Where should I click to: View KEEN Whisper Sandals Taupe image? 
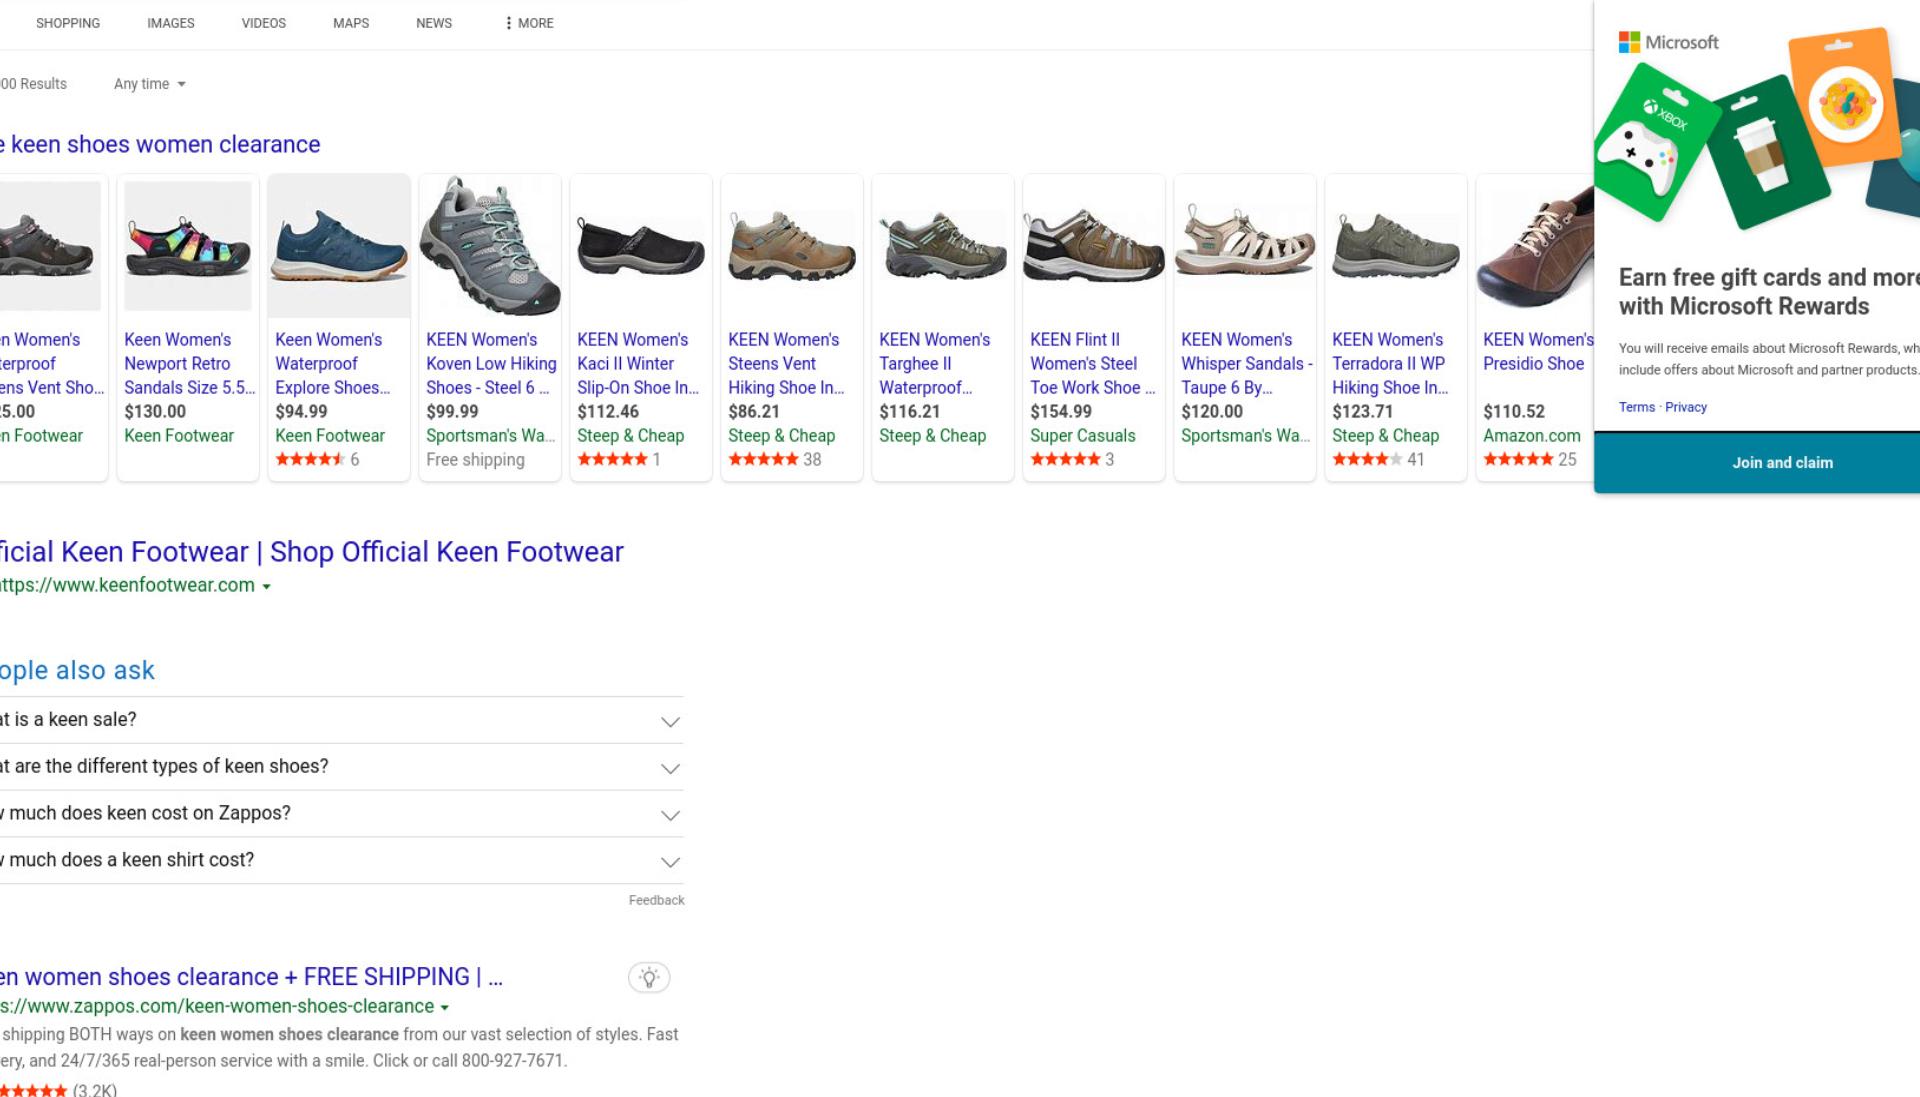click(1245, 246)
